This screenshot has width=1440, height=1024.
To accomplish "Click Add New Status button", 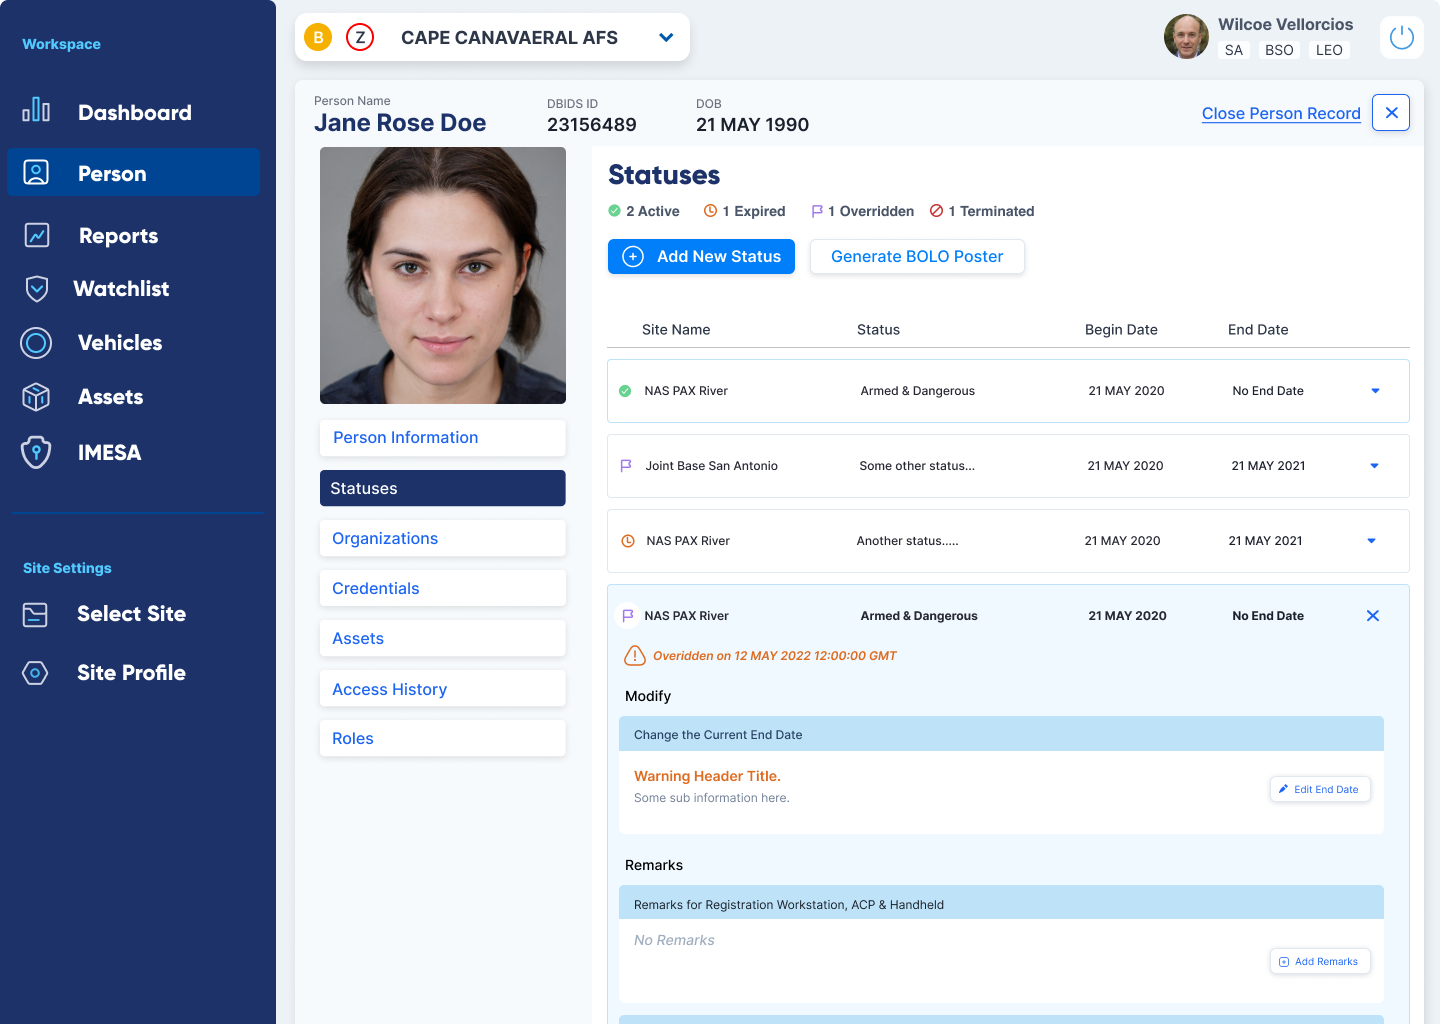I will pyautogui.click(x=701, y=256).
